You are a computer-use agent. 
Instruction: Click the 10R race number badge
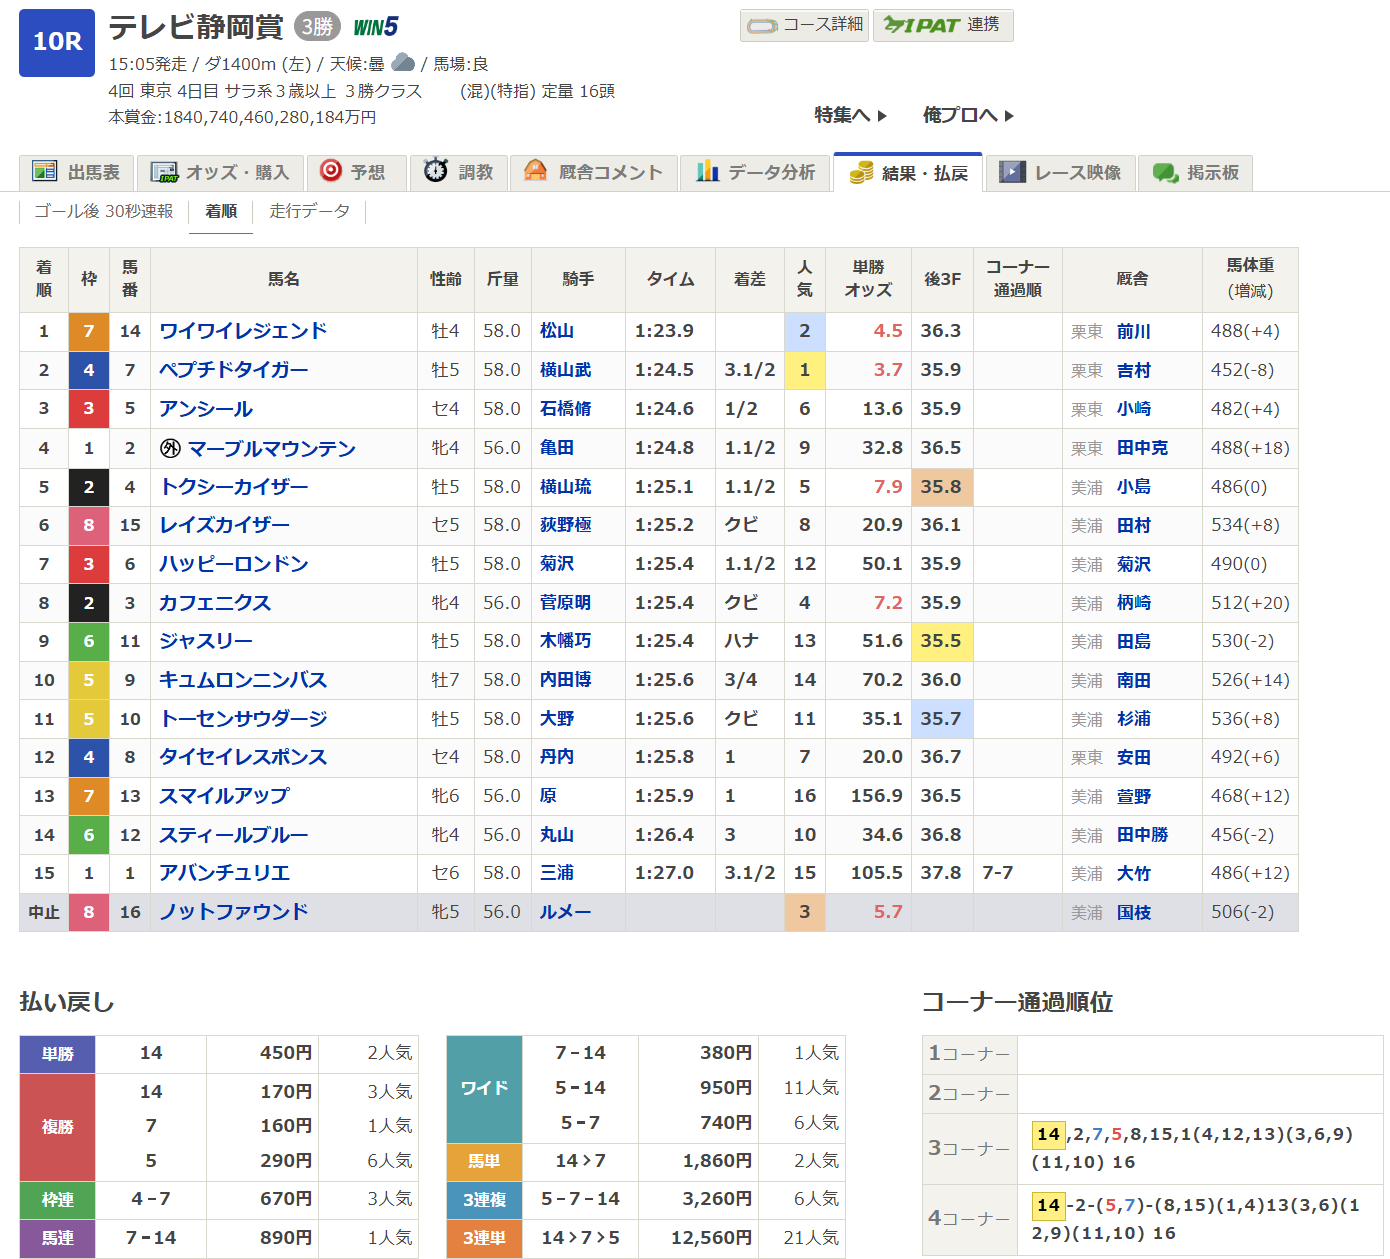(57, 42)
